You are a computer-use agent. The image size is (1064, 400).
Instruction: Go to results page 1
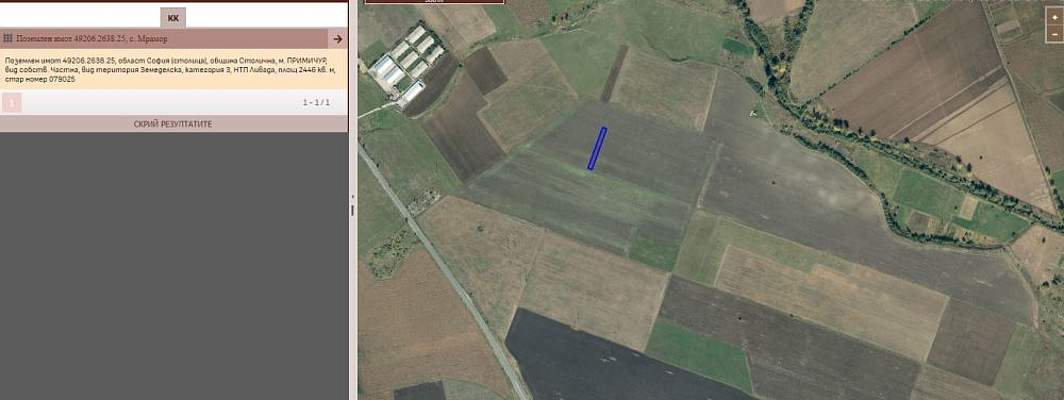pyautogui.click(x=12, y=103)
